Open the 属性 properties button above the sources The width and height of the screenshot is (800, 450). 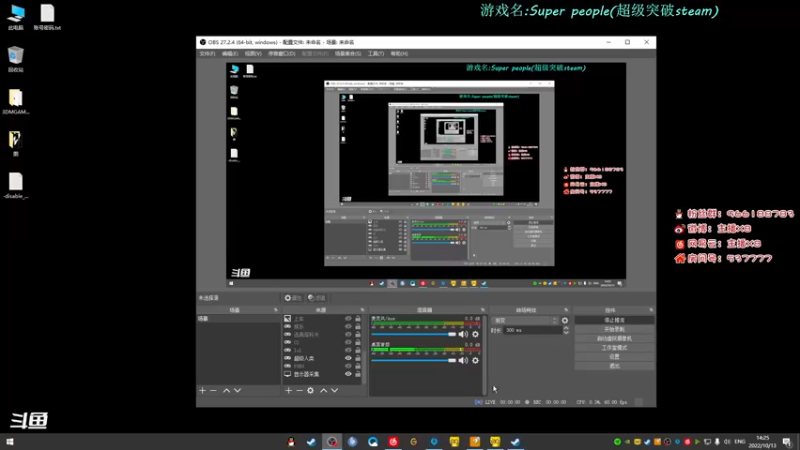(x=293, y=298)
